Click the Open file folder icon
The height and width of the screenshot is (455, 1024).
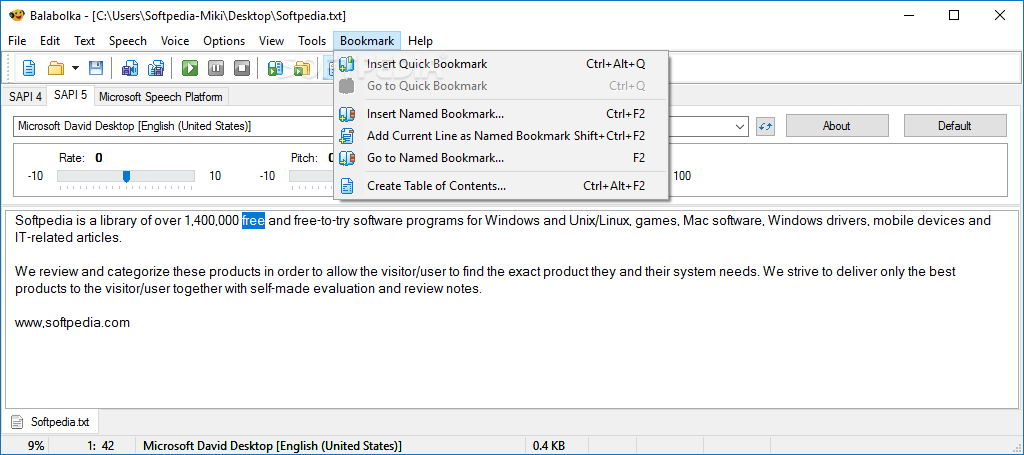[56, 67]
